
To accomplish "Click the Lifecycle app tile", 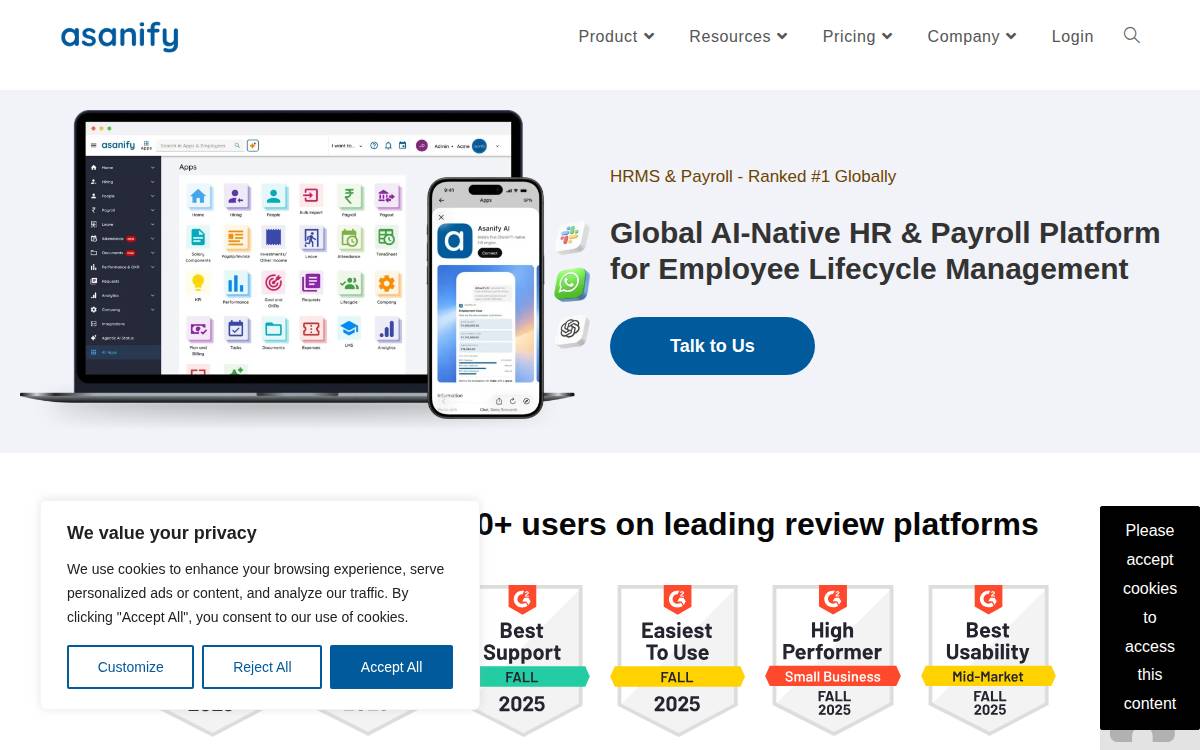I will coord(349,286).
